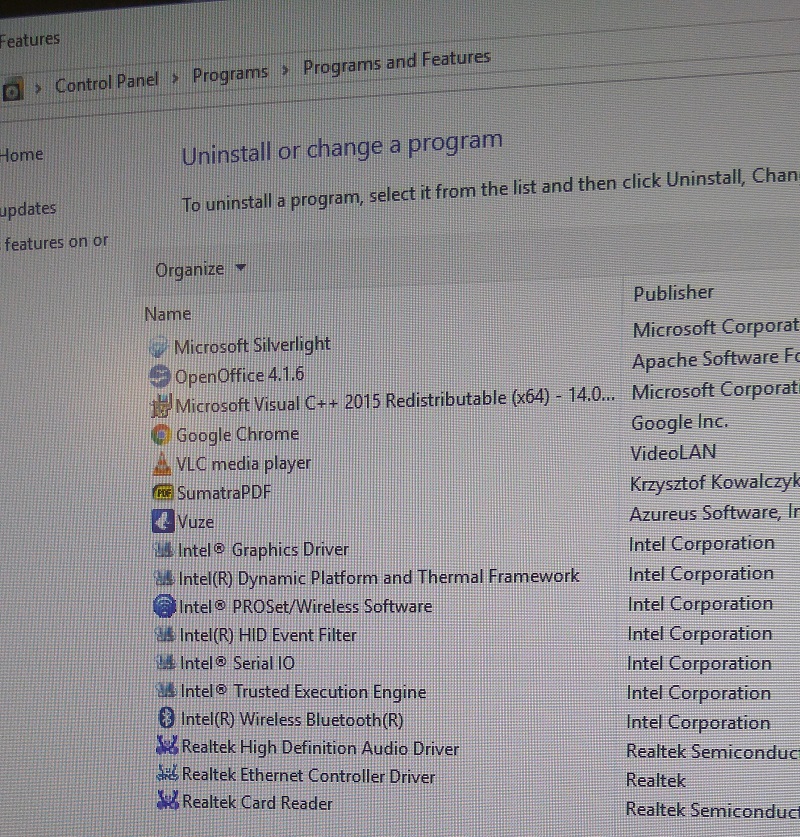Open the Organize dropdown menu

pos(200,270)
